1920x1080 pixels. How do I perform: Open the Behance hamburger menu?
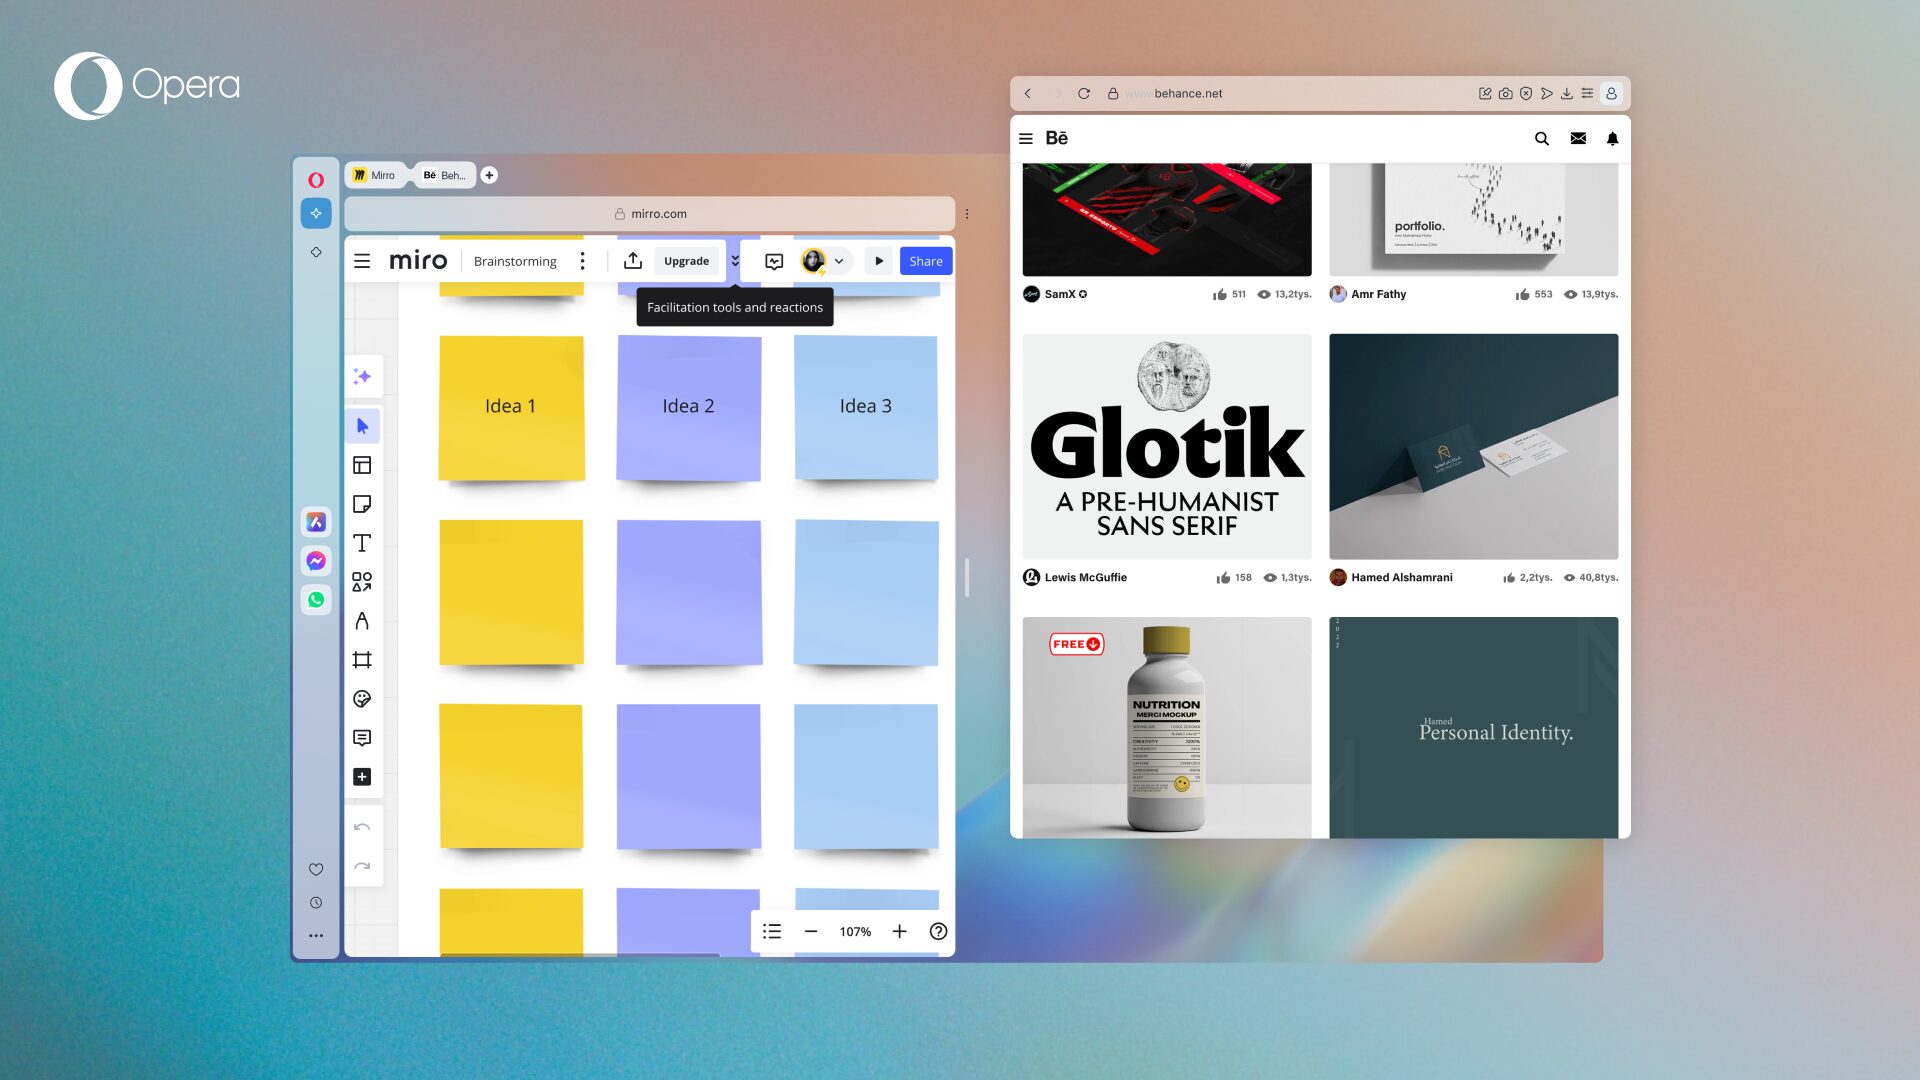point(1025,138)
